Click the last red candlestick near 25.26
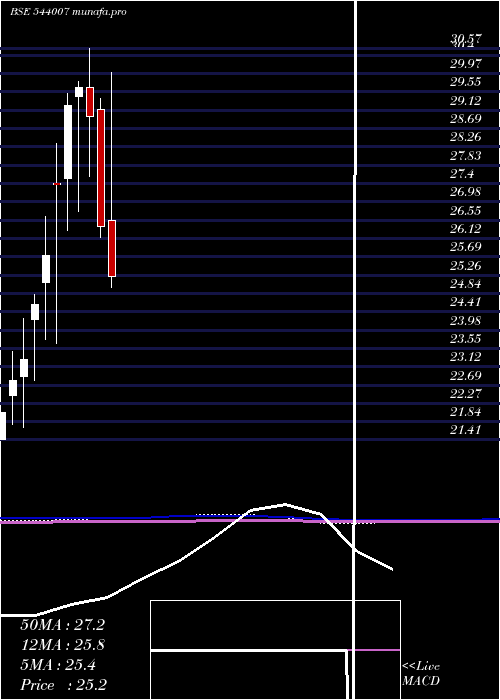This screenshot has width=500, height=700. [x=112, y=248]
